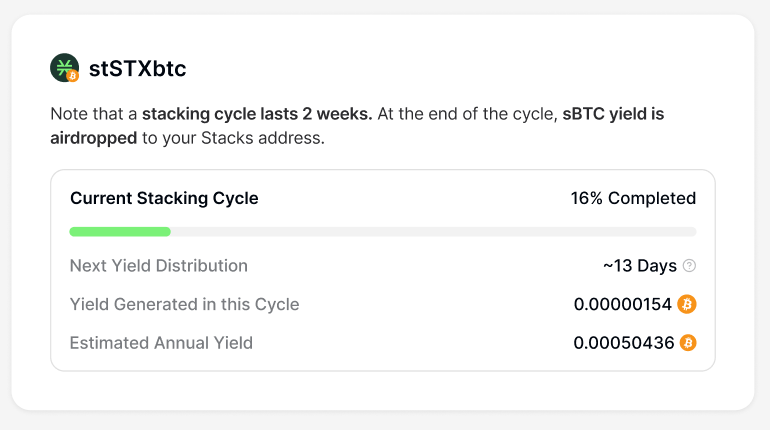Viewport: 770px width, 430px height.
Task: Click the stSTXbtc title text
Action: [137, 69]
